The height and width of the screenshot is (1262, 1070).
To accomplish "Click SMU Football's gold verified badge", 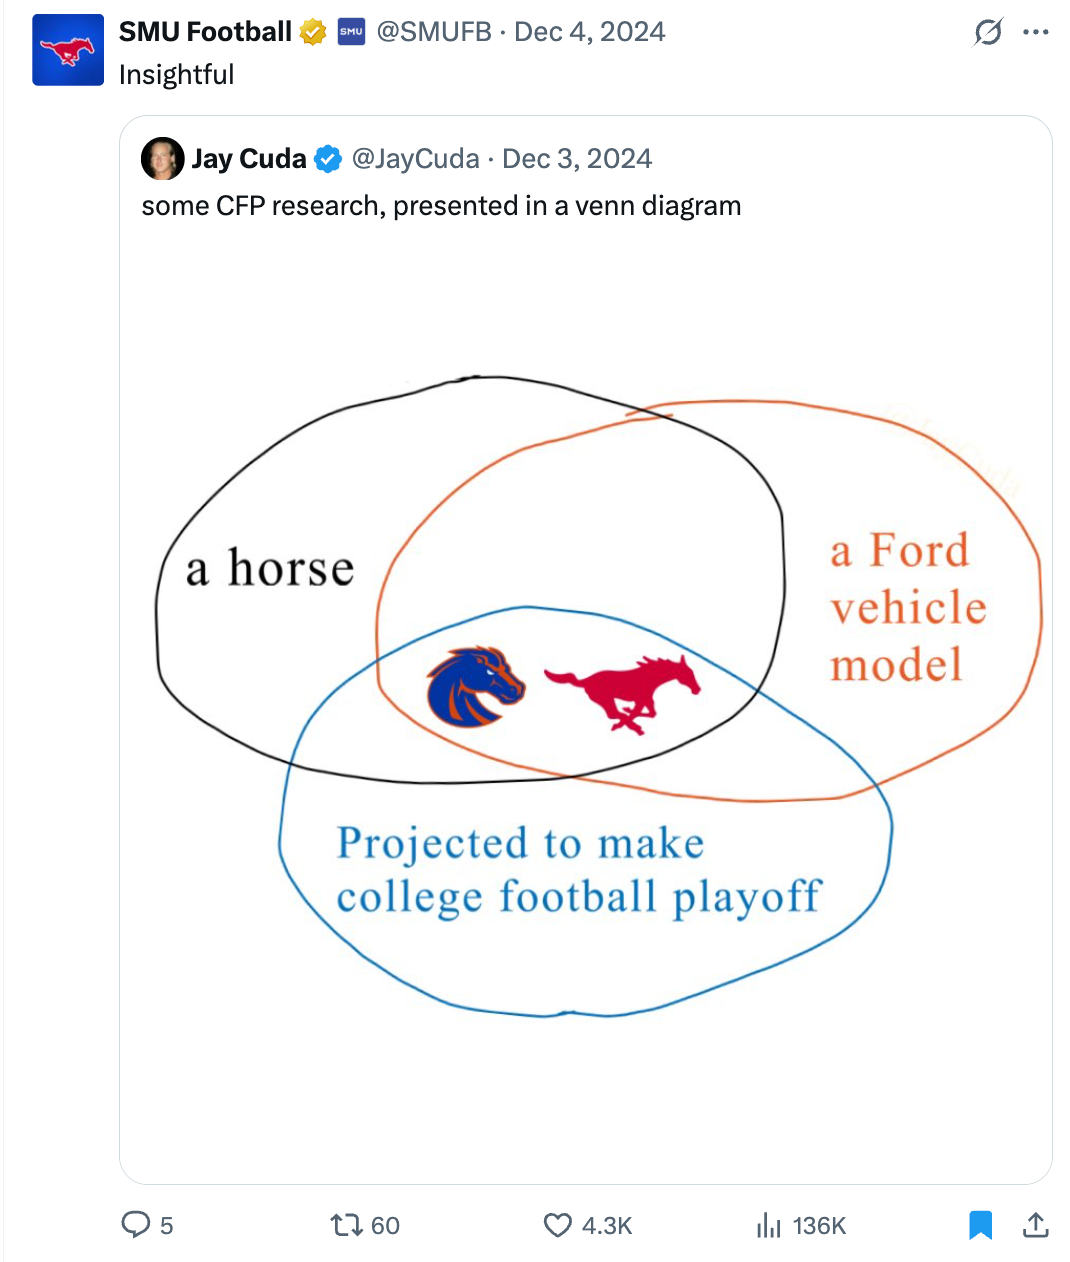I will pos(313,33).
